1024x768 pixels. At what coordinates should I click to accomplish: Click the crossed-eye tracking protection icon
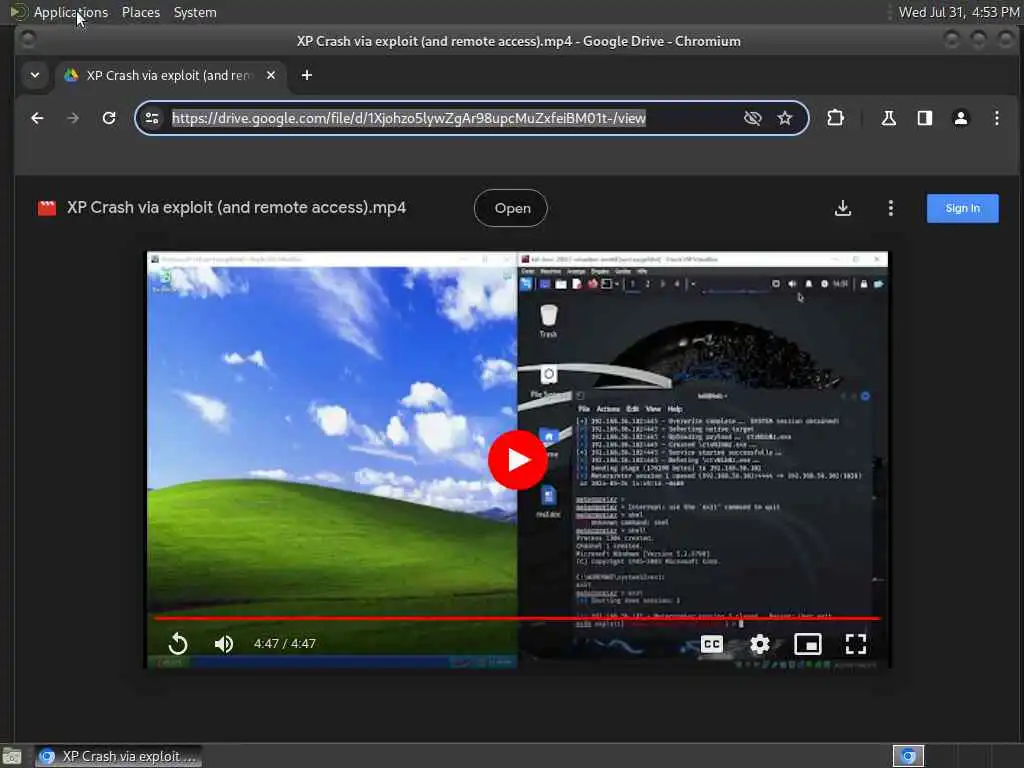click(752, 118)
